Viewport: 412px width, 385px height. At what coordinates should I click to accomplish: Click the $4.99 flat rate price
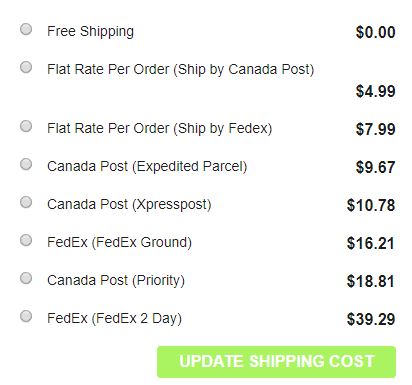click(375, 91)
